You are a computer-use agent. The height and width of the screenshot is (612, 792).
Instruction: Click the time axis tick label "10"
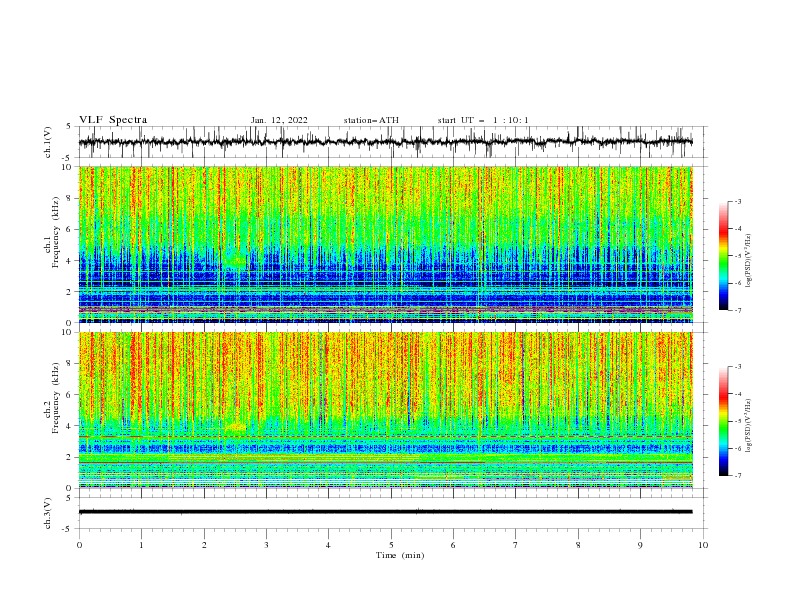pyautogui.click(x=703, y=545)
